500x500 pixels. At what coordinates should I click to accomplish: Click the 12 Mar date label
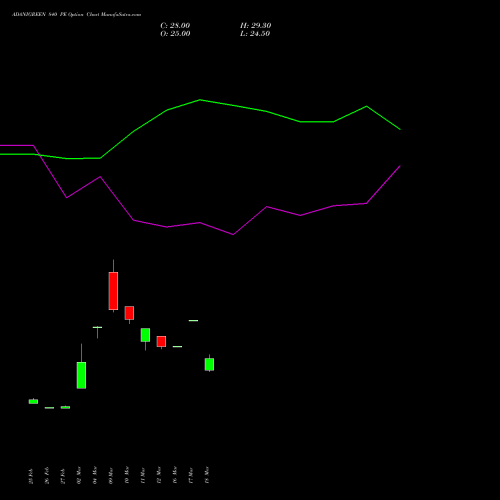click(159, 475)
